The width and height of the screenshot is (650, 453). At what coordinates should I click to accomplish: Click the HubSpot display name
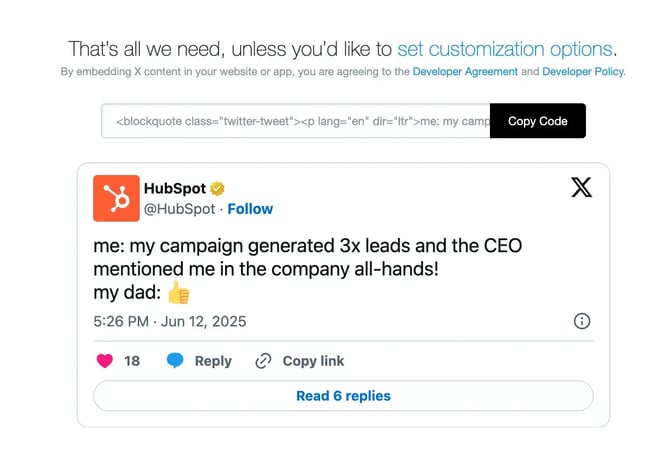coord(174,188)
